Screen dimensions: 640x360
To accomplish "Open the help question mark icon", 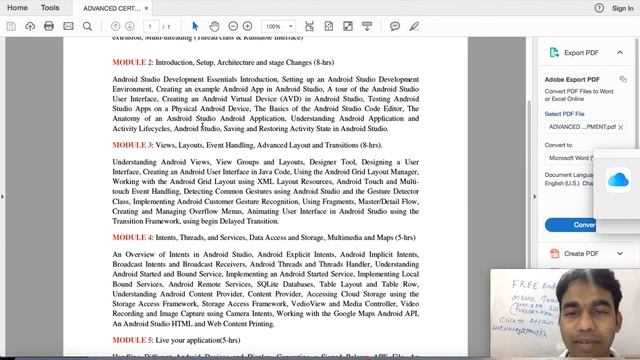I will pyautogui.click(x=599, y=8).
